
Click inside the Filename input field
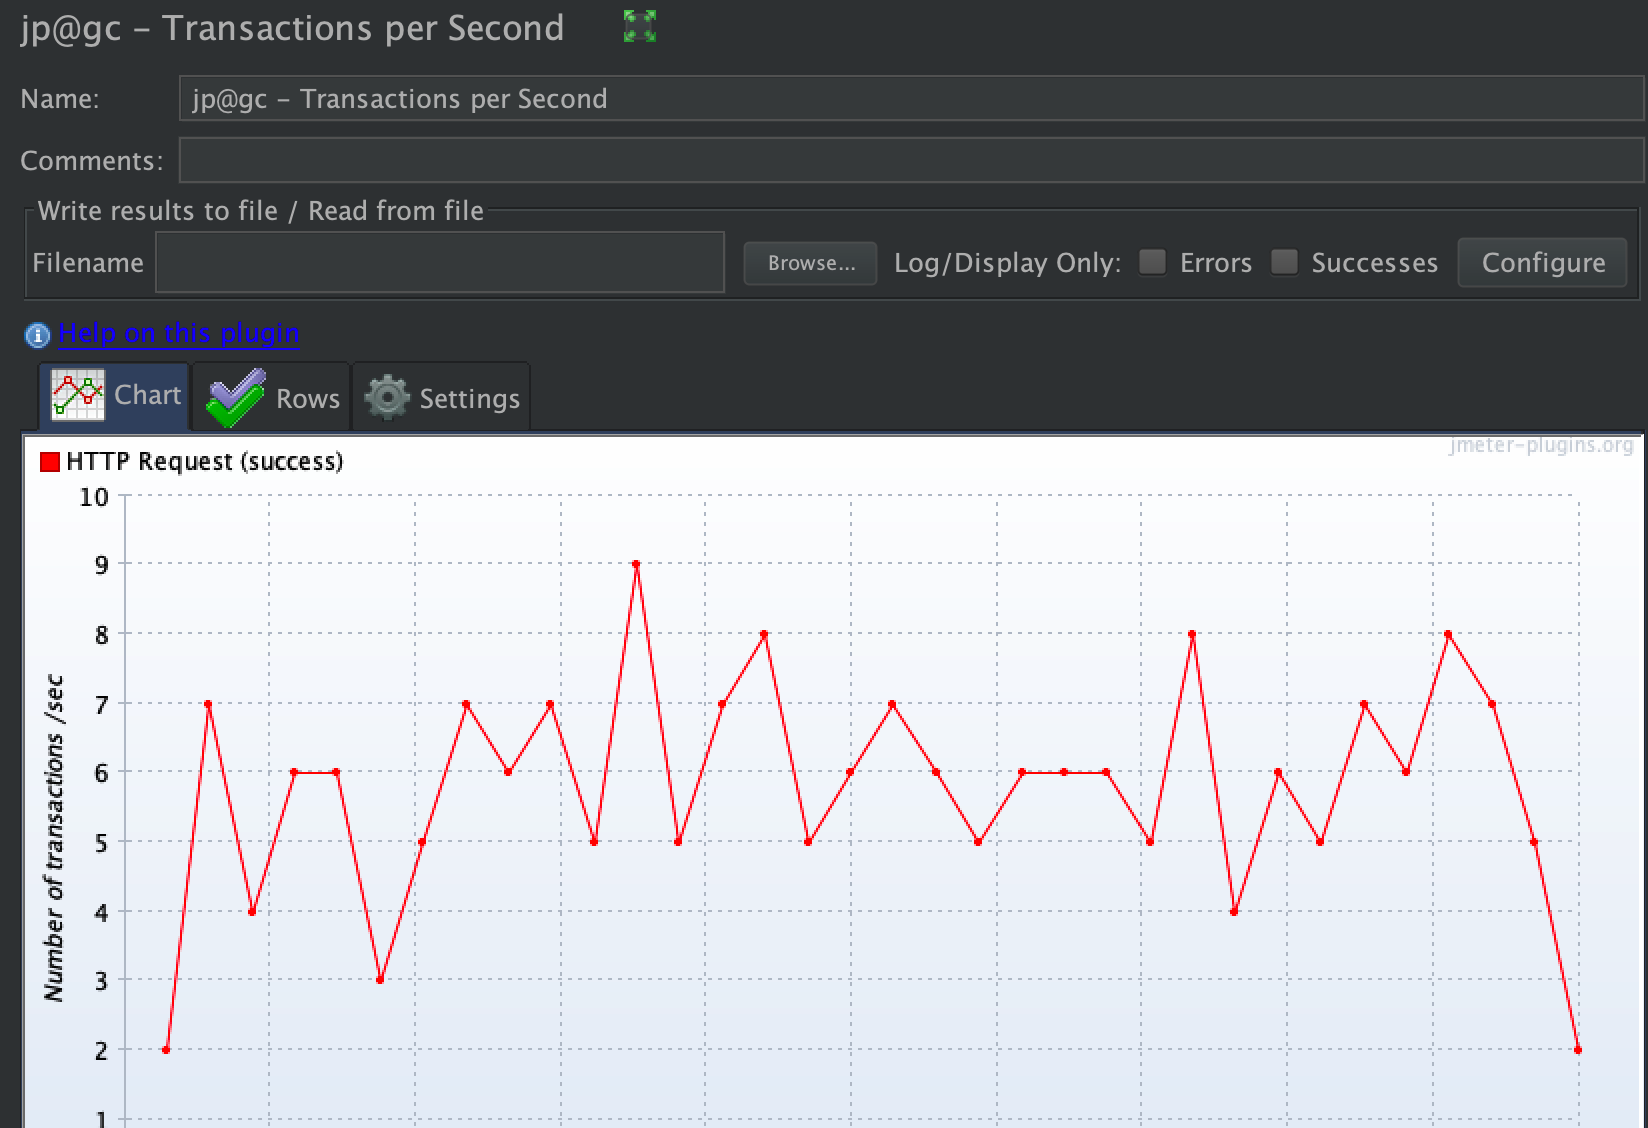(x=440, y=261)
